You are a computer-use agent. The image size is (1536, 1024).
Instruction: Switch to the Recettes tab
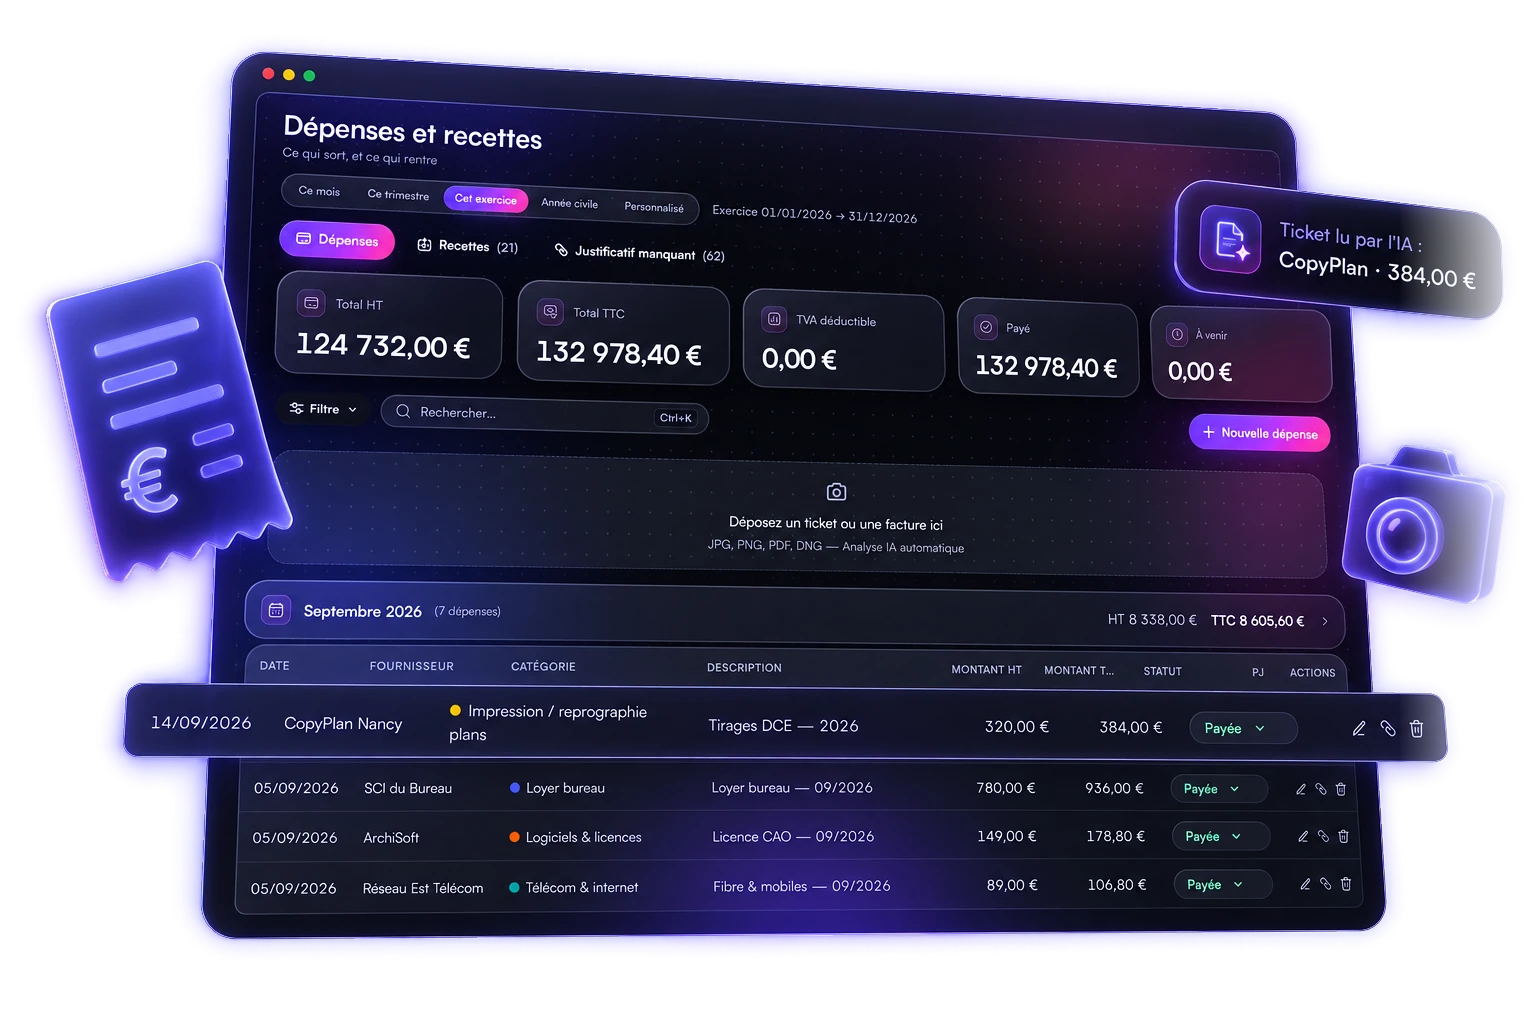[467, 246]
